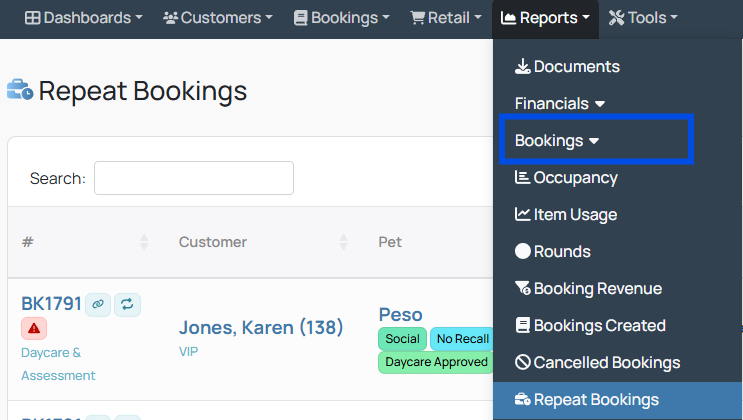Click the Daycare Approved tag on Peso
743x420 pixels.
point(436,362)
